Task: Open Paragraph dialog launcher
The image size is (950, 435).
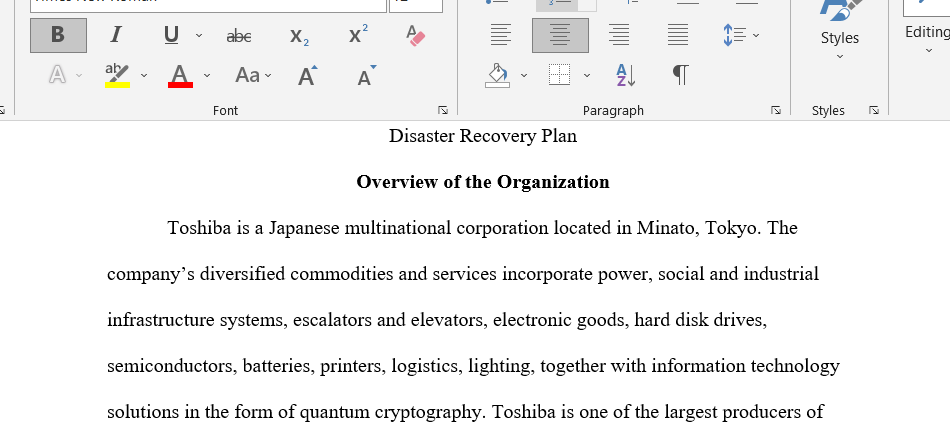Action: (x=776, y=110)
